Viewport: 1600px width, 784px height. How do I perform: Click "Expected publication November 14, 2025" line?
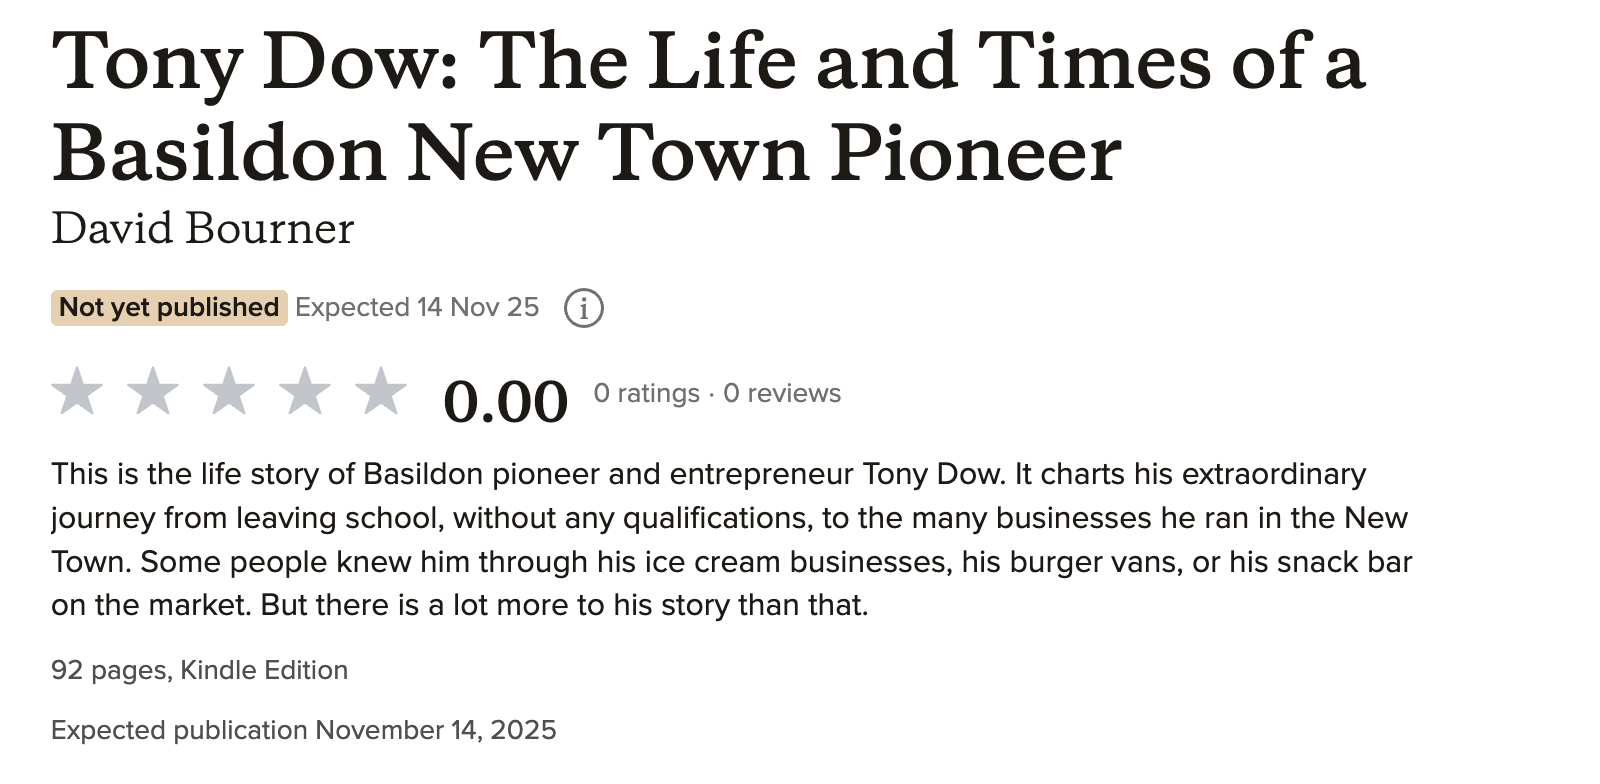coord(303,730)
